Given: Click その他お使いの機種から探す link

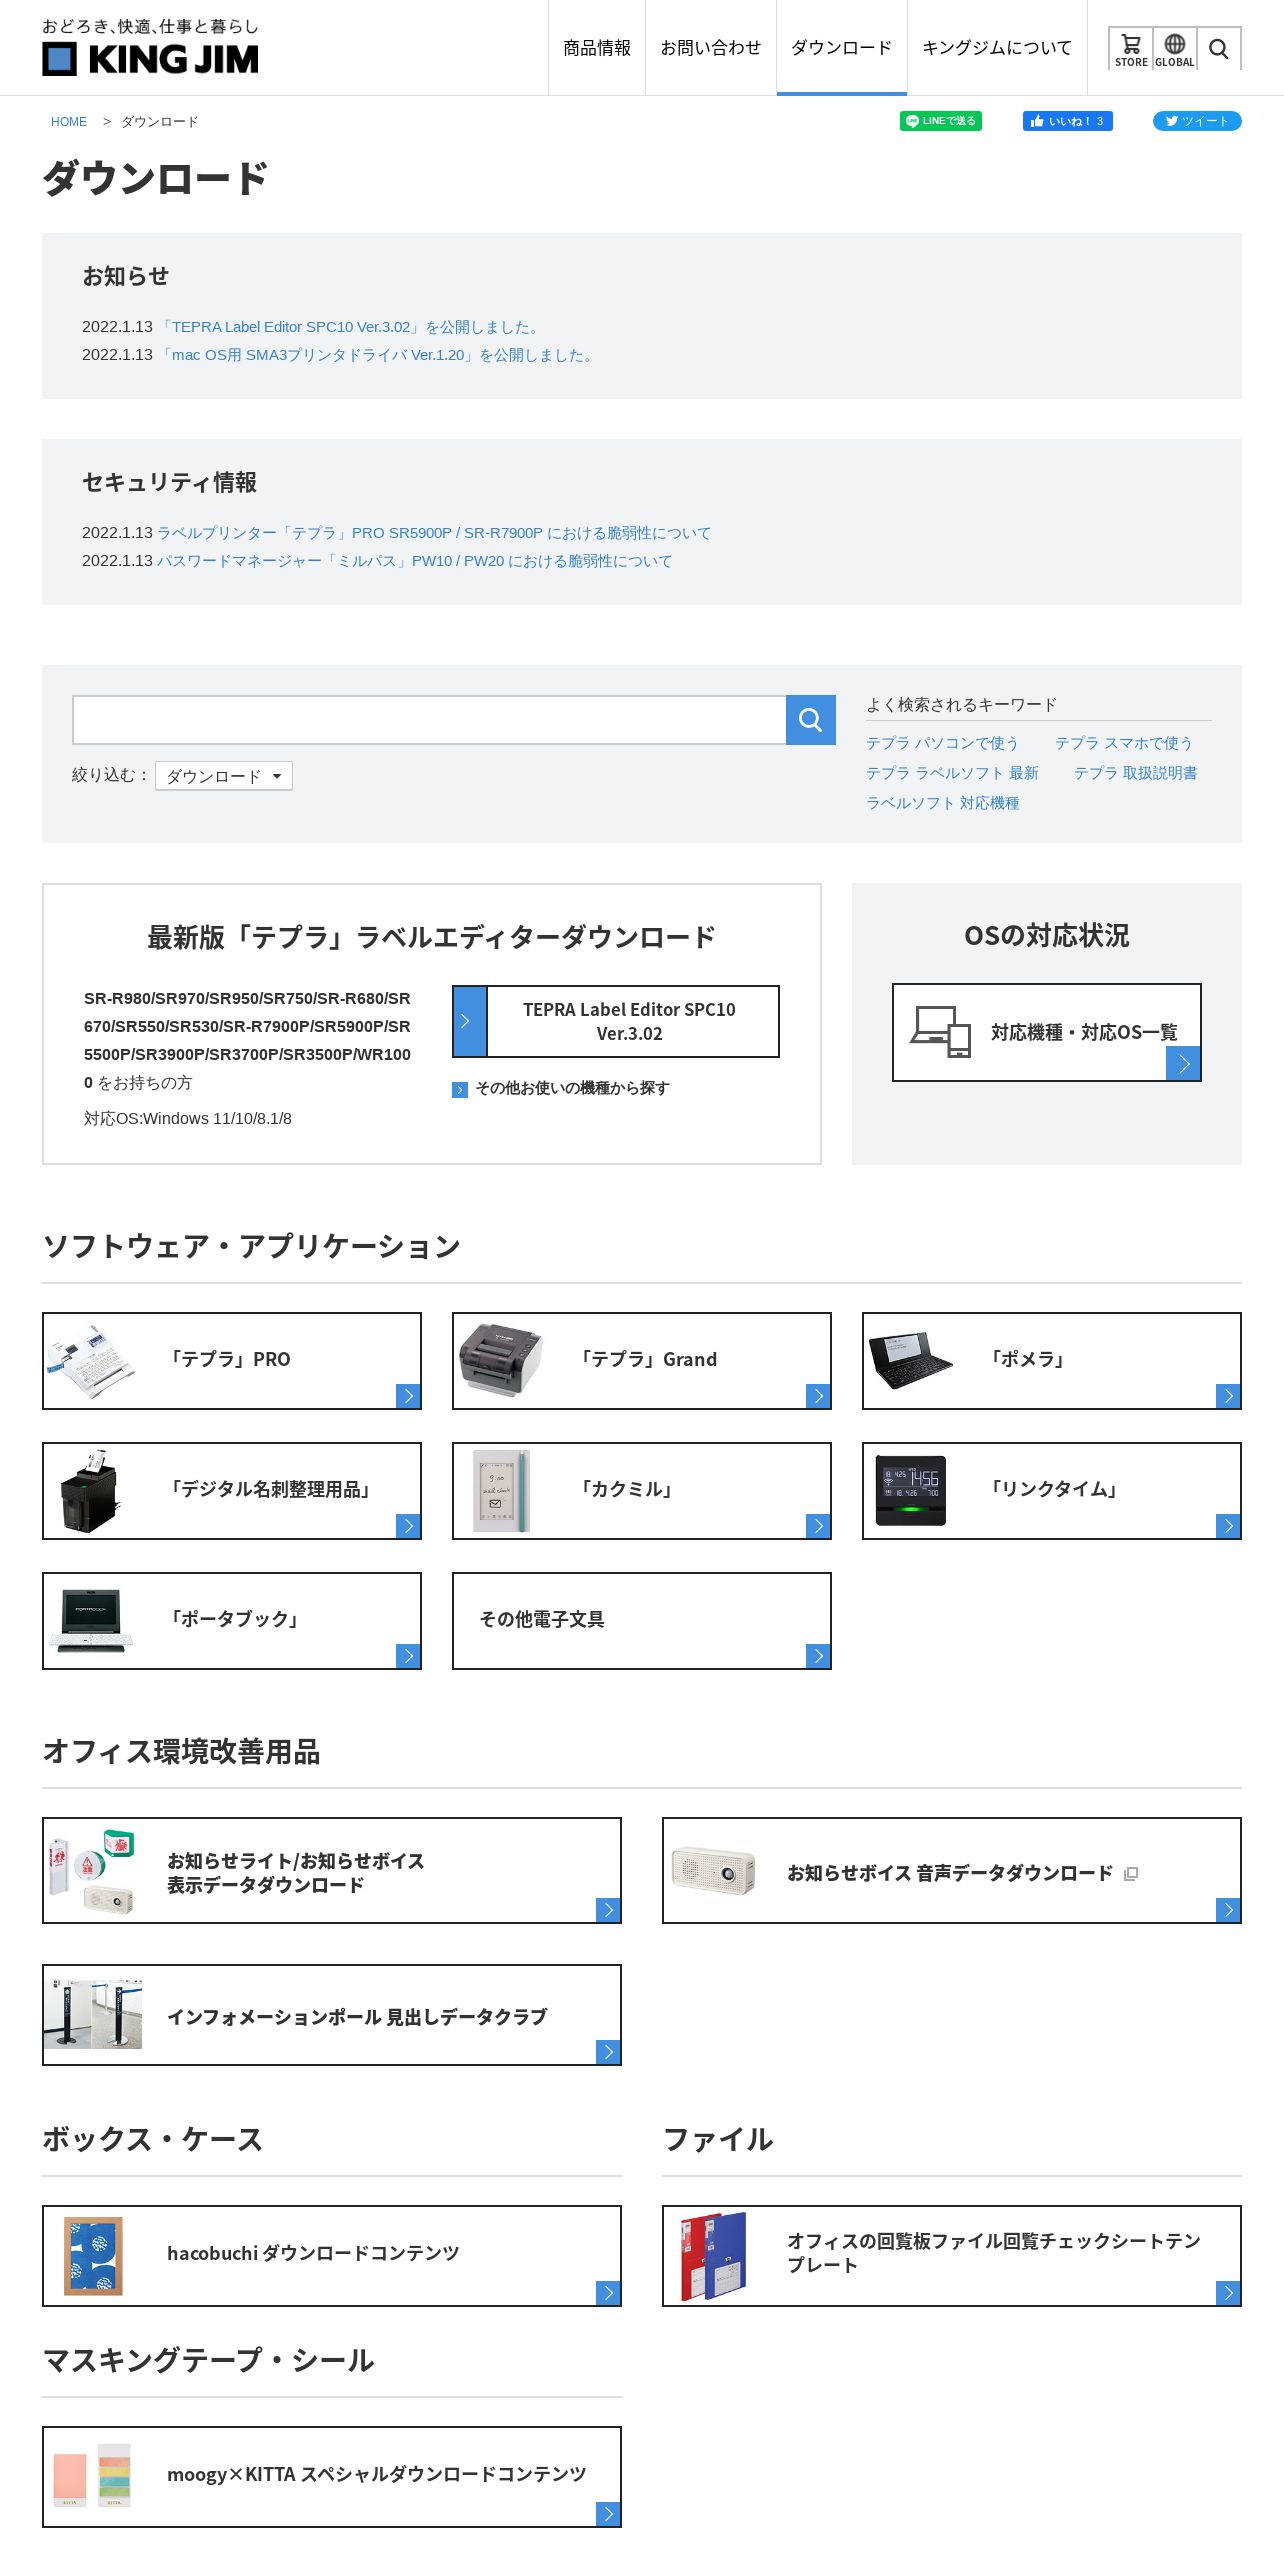Looking at the screenshot, I should [572, 1088].
